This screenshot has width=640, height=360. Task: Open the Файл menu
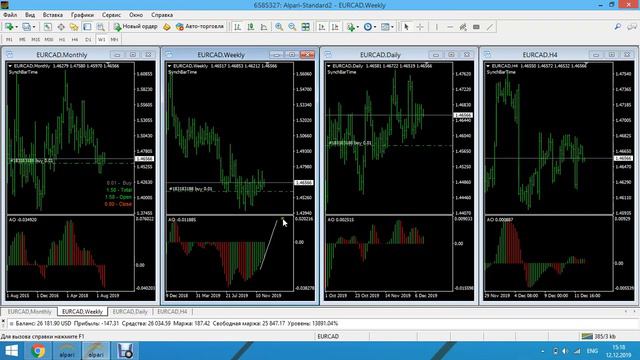[x=10, y=15]
